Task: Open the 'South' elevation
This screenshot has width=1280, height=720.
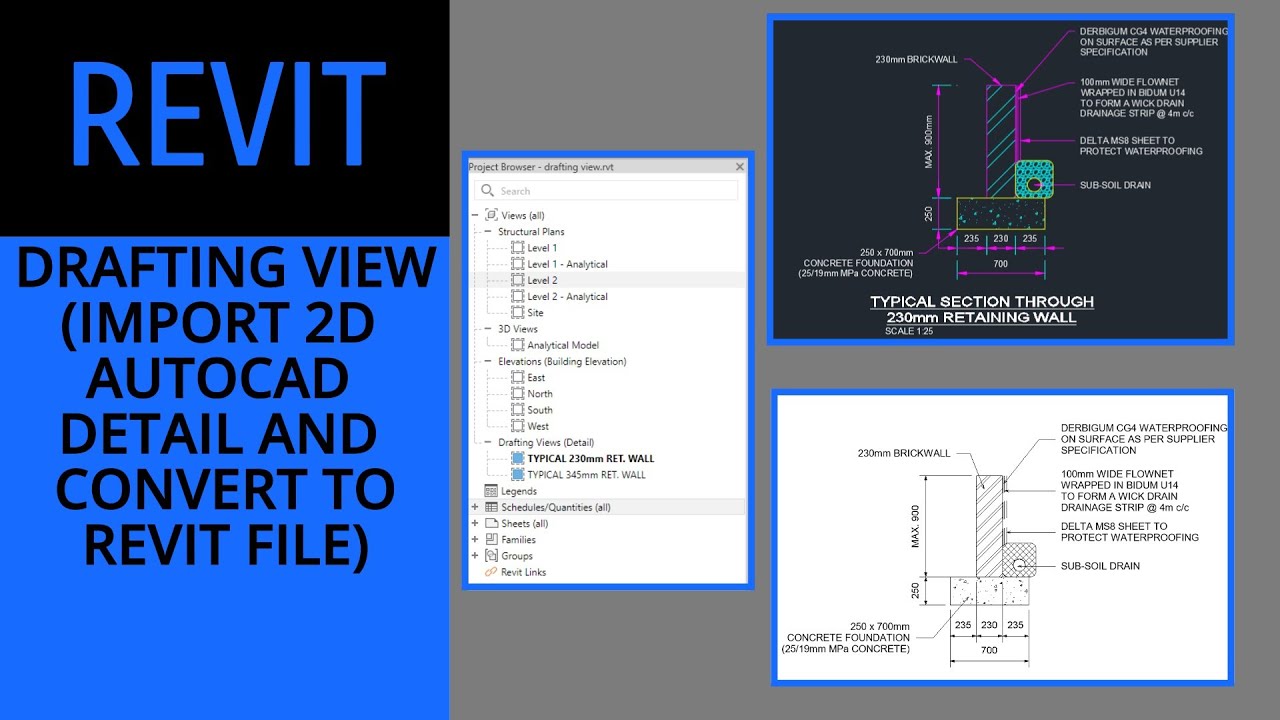Action: (540, 410)
